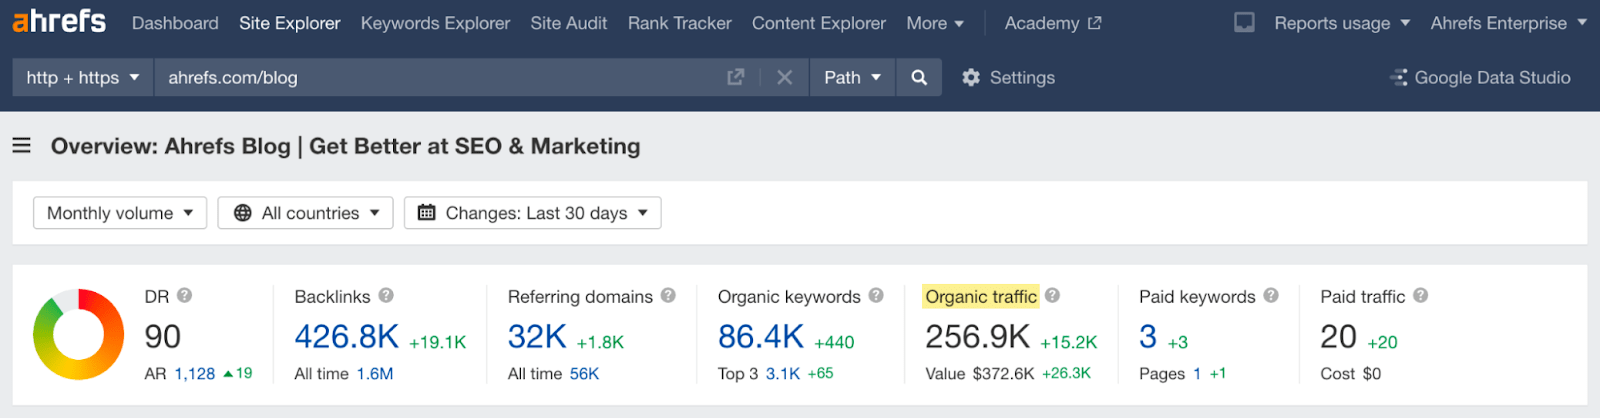The image size is (1600, 419).
Task: Open the notifications display icon
Action: [1244, 23]
